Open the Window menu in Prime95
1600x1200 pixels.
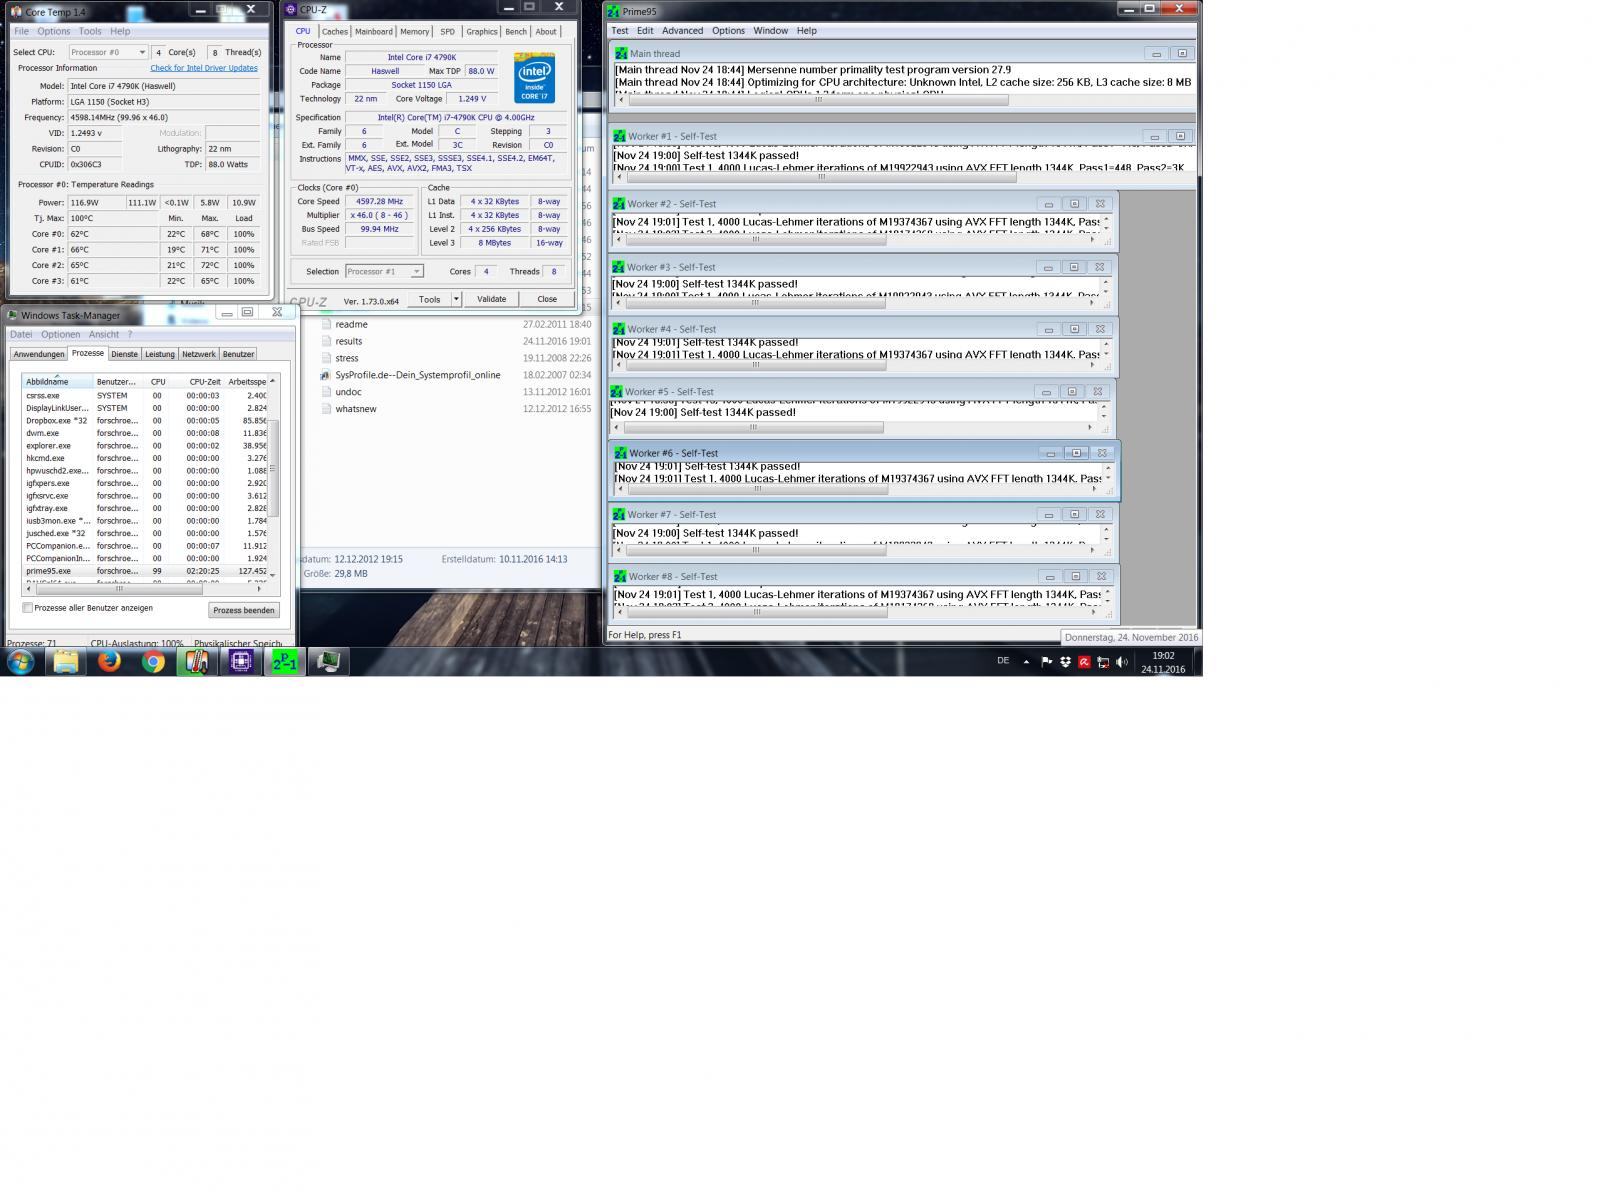[x=770, y=31]
